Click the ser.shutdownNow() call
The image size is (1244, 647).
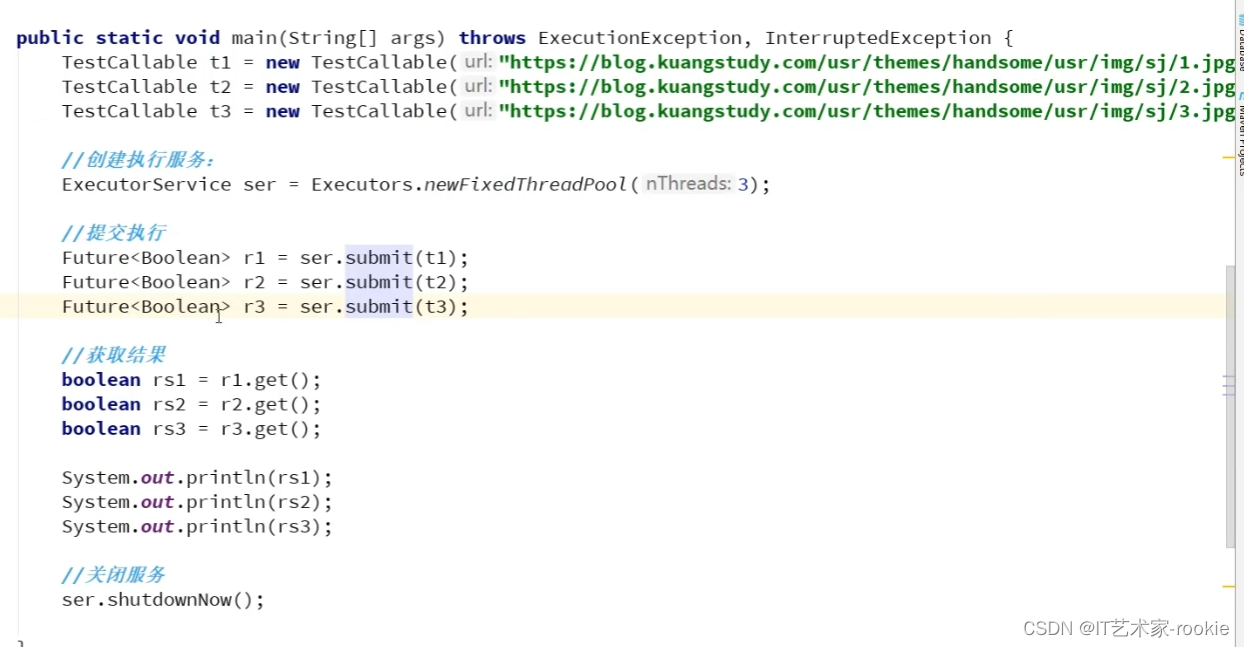[163, 600]
